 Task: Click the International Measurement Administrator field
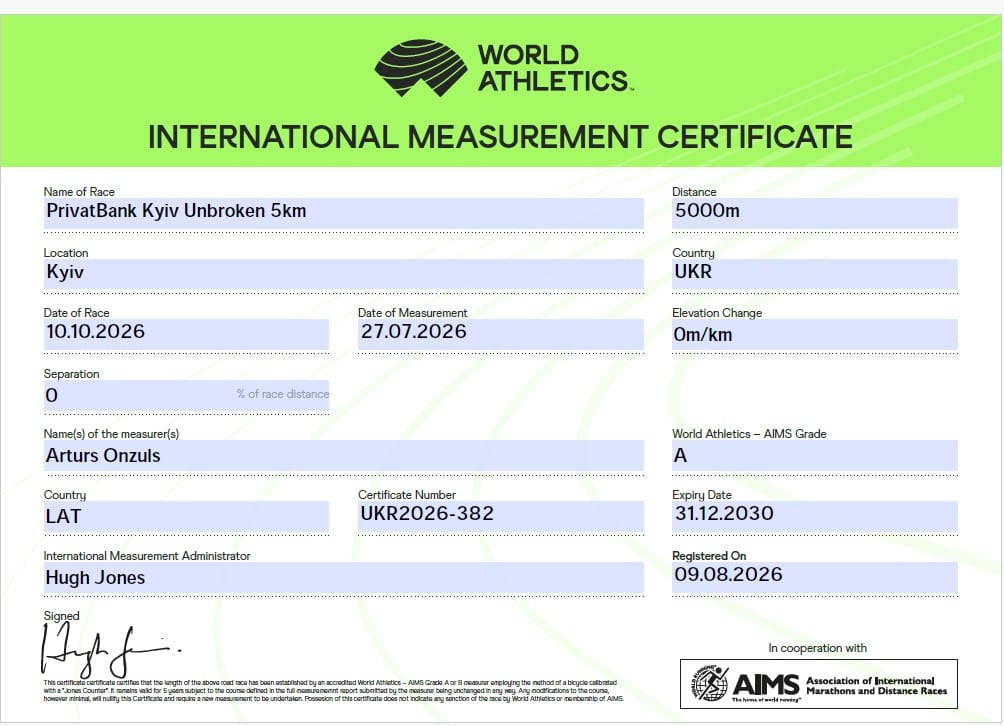tap(343, 577)
